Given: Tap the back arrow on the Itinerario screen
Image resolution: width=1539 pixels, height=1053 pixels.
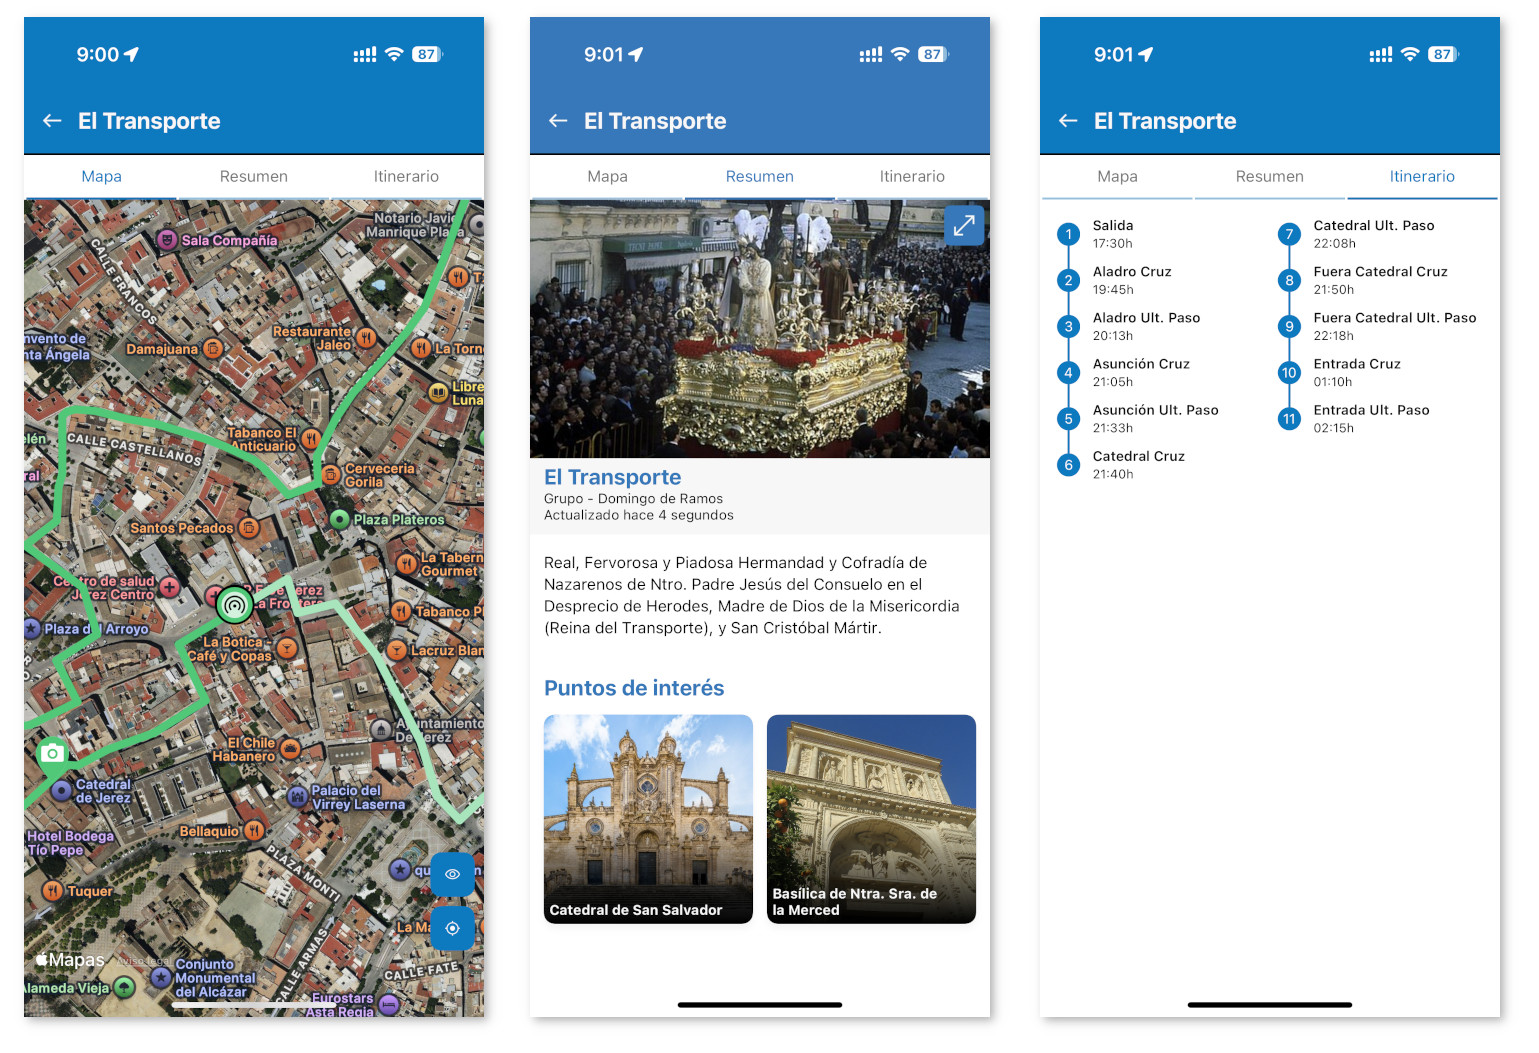Looking at the screenshot, I should 1068,121.
